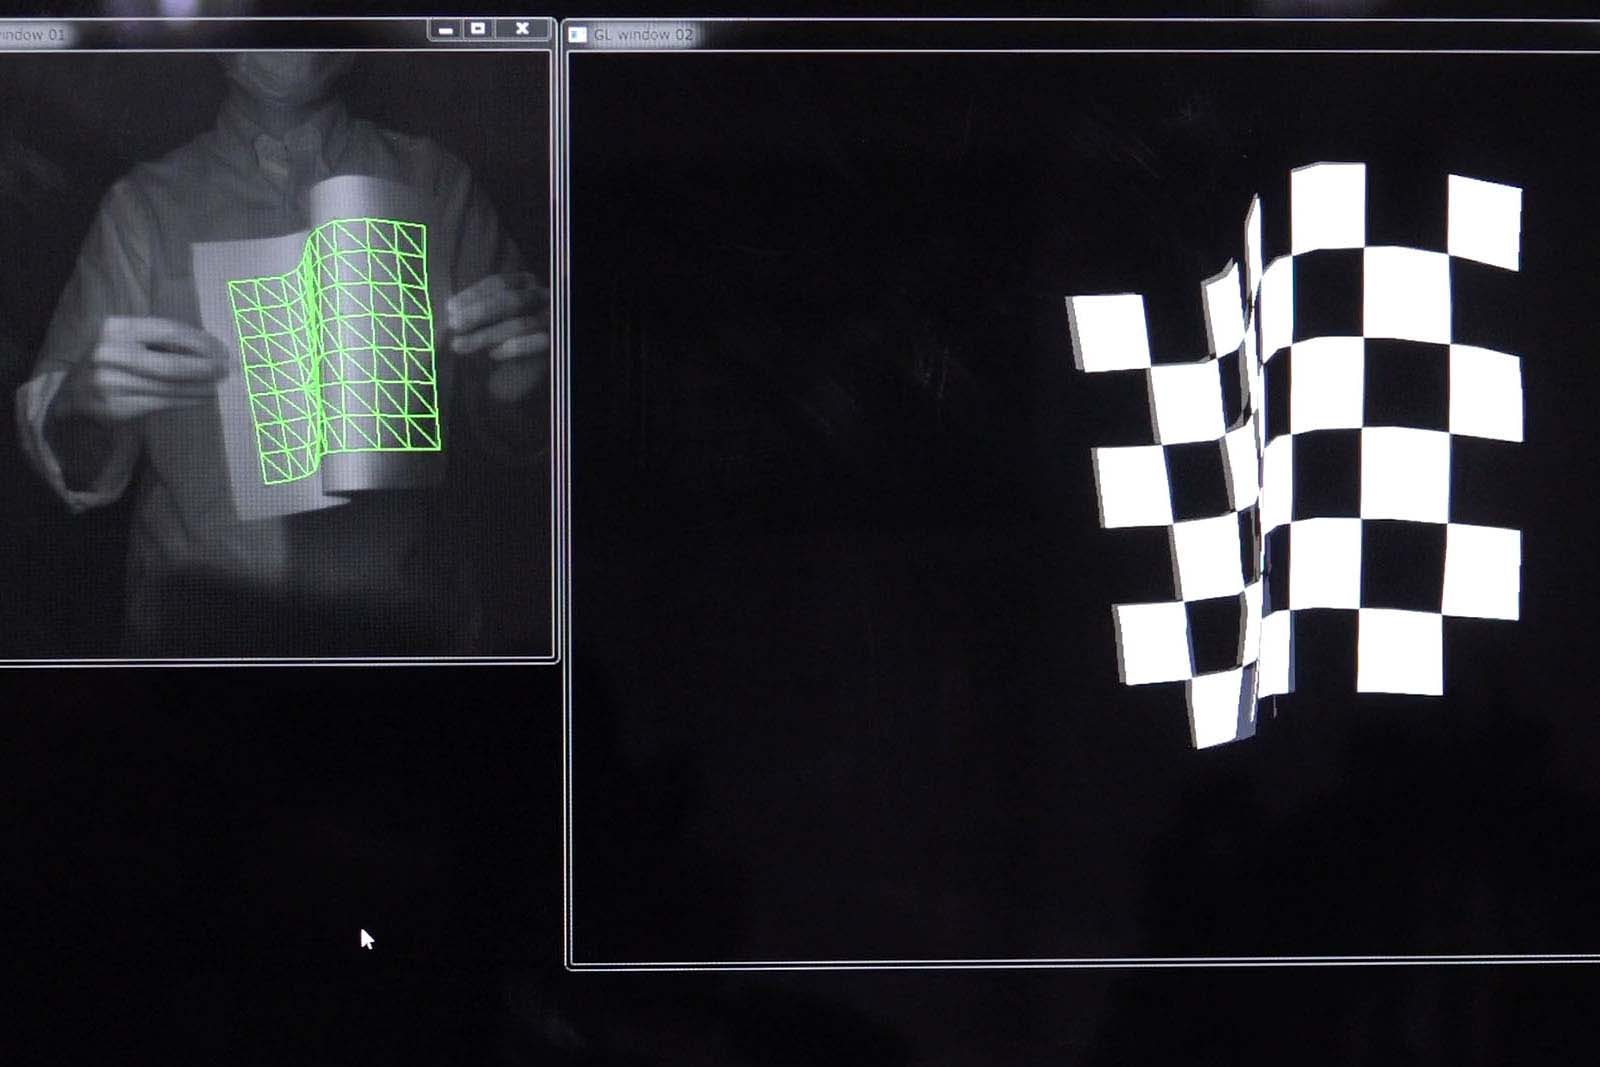Maximize window 01 using its title bar button
Image resolution: width=1600 pixels, height=1067 pixels.
[x=479, y=29]
